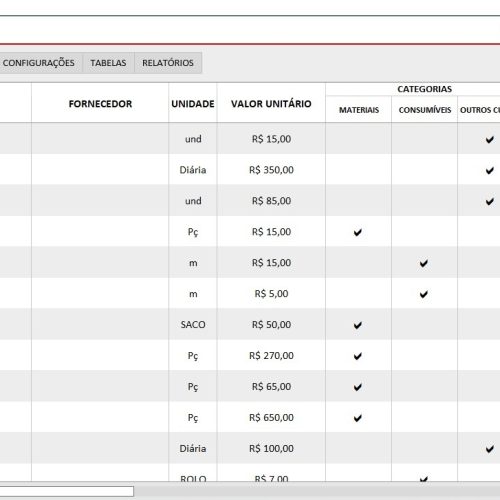Click the R$ 650,00 value cell
Image resolution: width=500 pixels, height=500 pixels.
(271, 418)
